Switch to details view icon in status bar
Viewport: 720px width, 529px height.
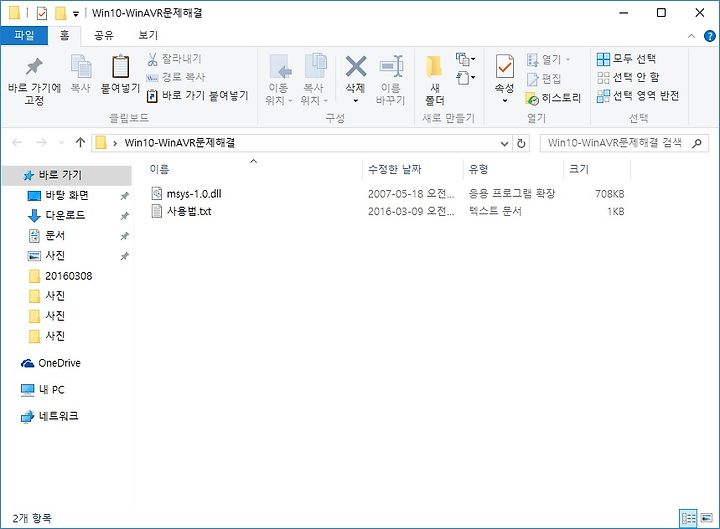point(688,519)
